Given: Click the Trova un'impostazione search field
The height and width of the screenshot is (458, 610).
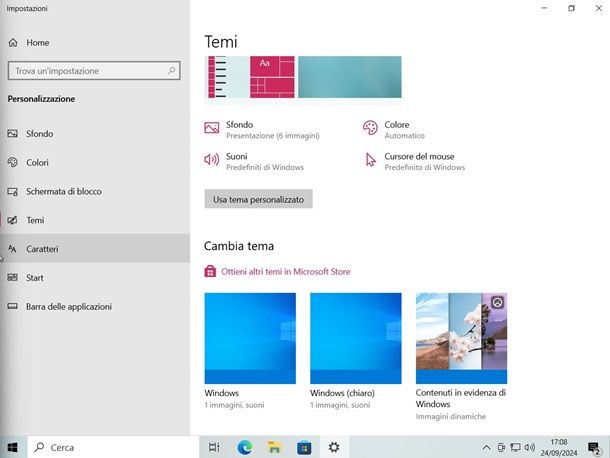Looking at the screenshot, I should (94, 70).
